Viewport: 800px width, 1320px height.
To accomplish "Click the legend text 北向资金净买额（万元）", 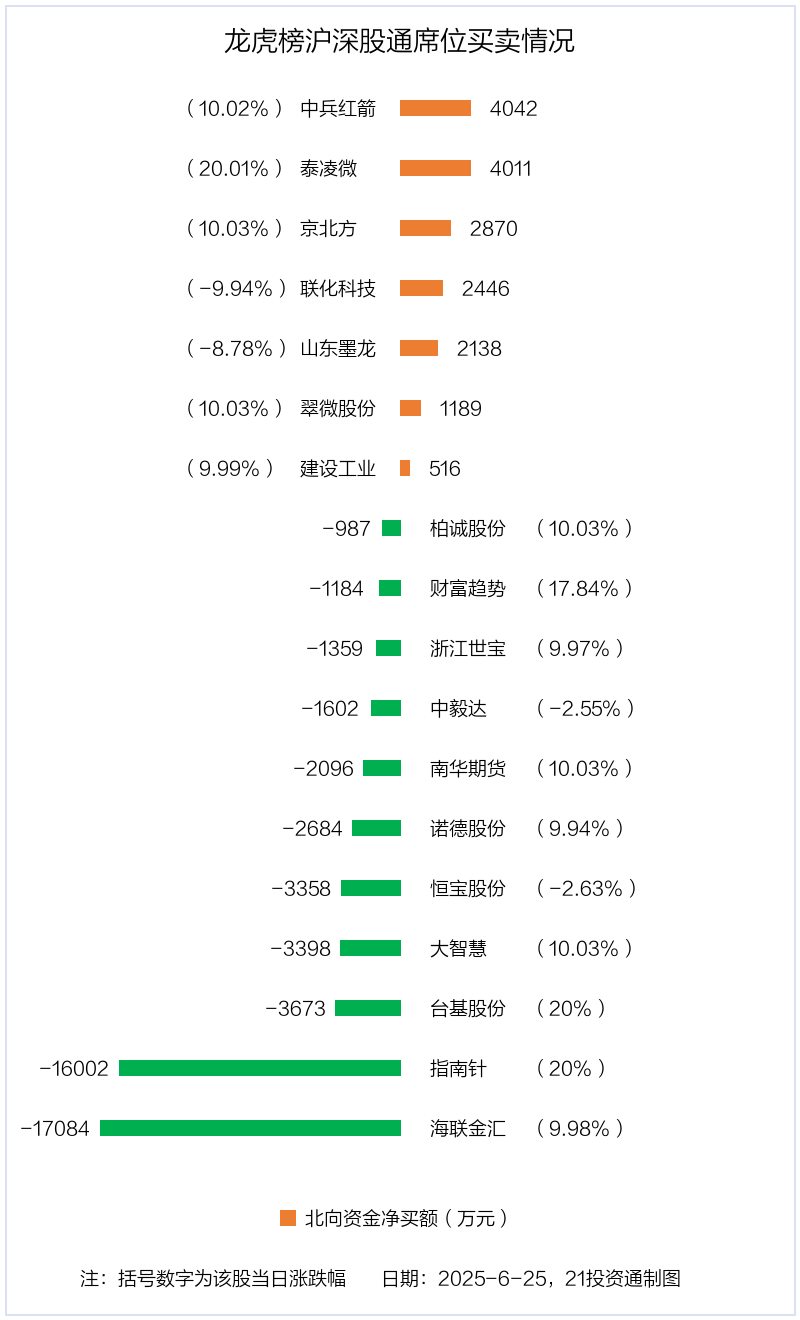I will [x=407, y=1218].
